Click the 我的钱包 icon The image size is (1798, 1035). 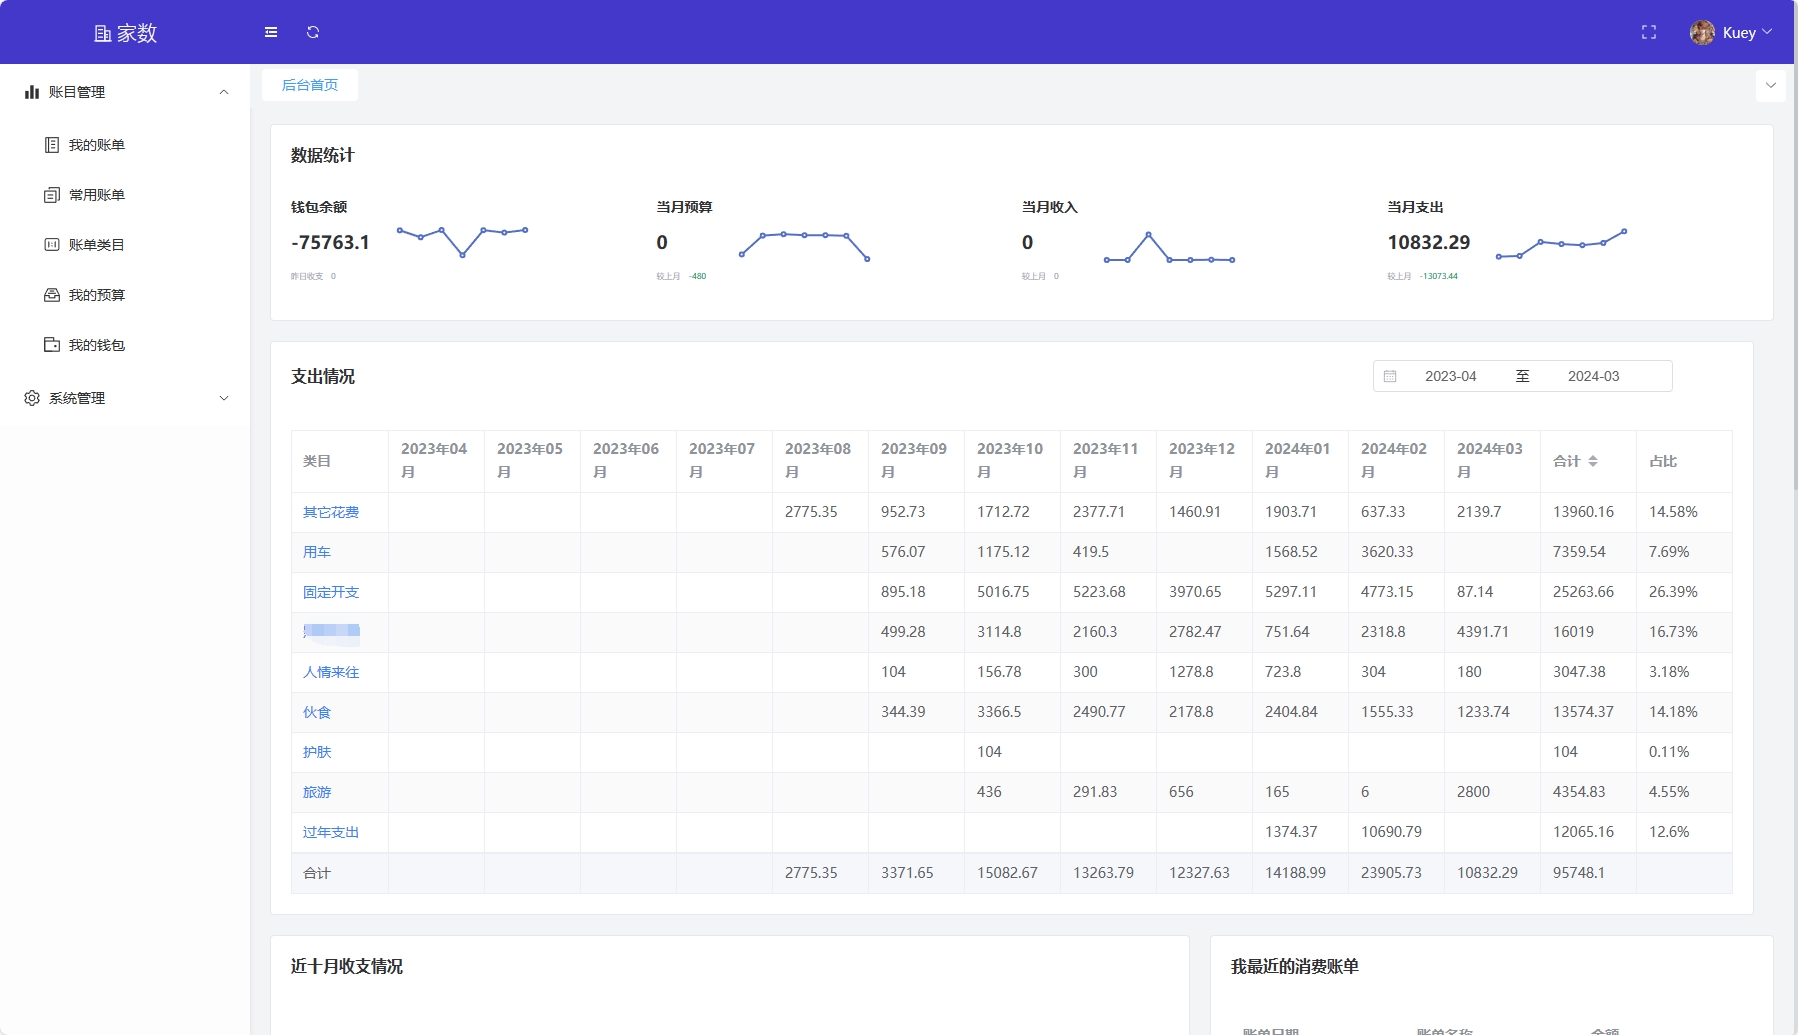(x=52, y=345)
